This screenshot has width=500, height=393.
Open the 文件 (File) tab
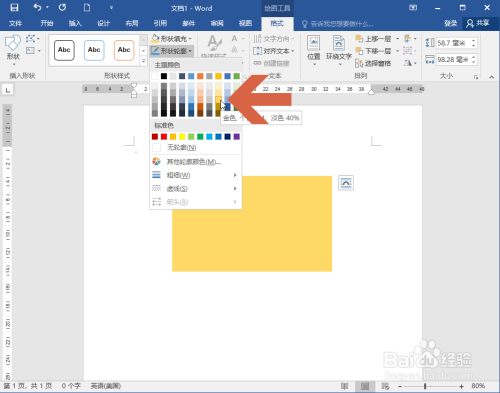pos(15,23)
